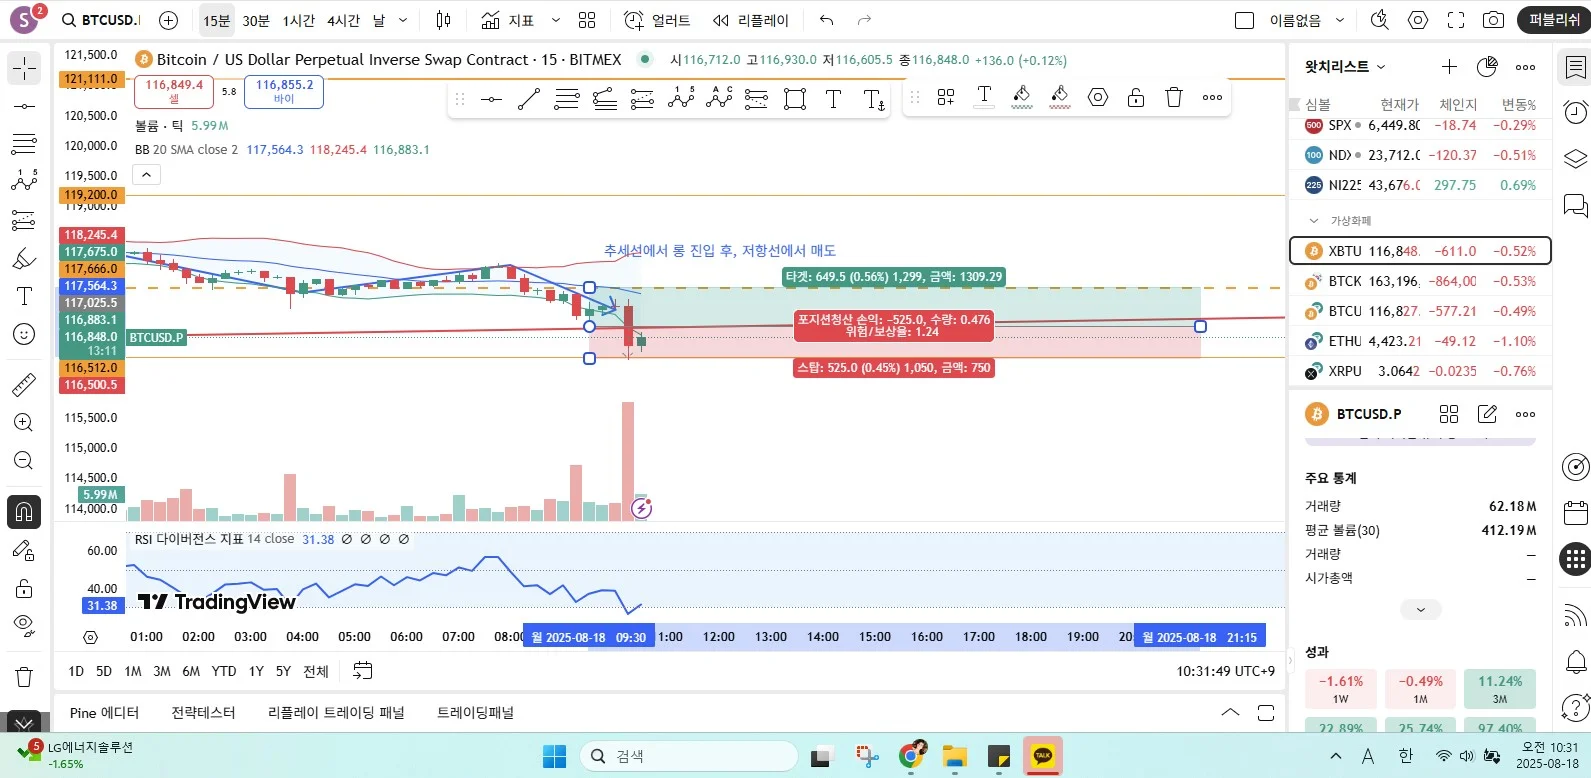
Task: Select the 5D date range
Action: coord(104,671)
